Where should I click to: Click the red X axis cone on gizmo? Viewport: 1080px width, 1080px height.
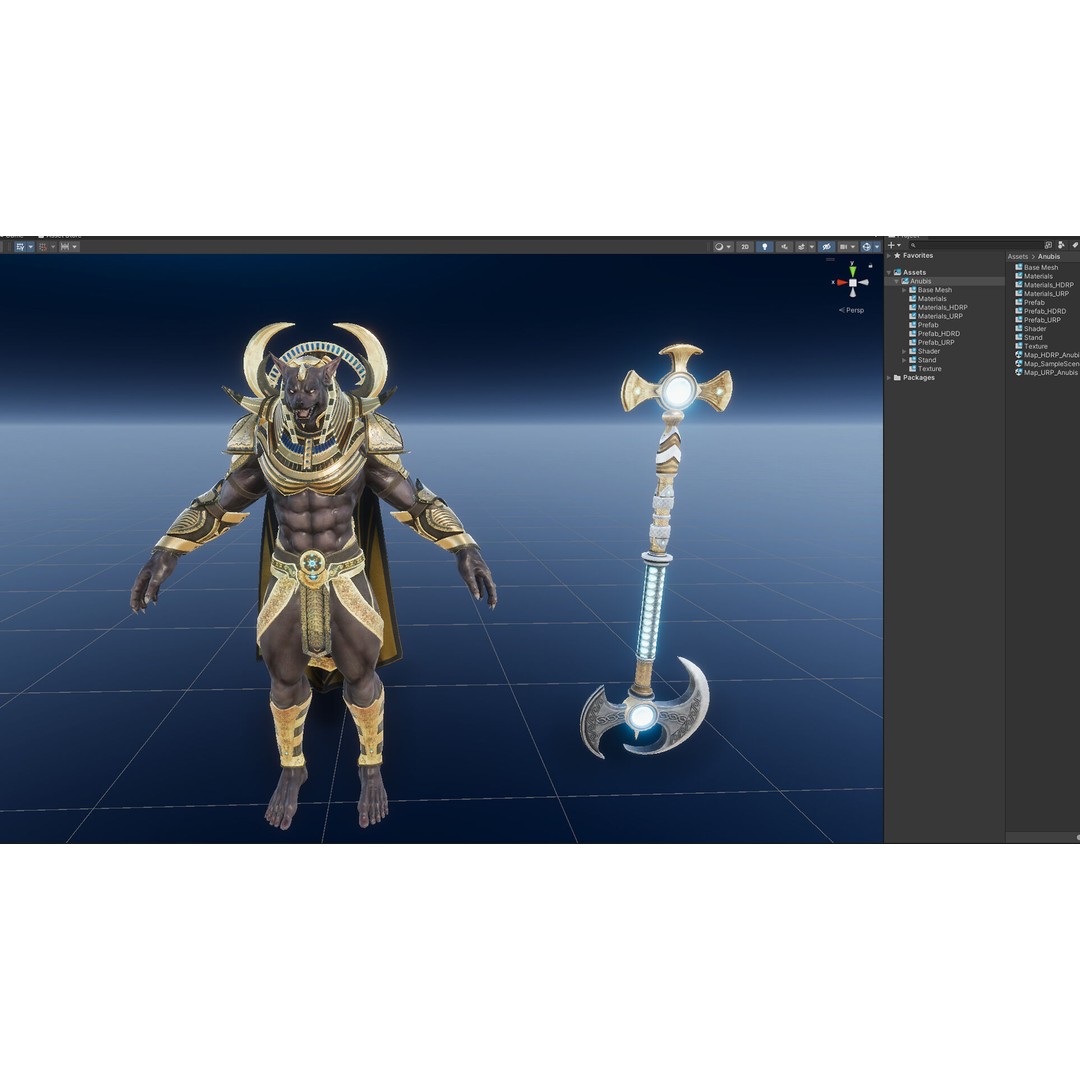(842, 282)
